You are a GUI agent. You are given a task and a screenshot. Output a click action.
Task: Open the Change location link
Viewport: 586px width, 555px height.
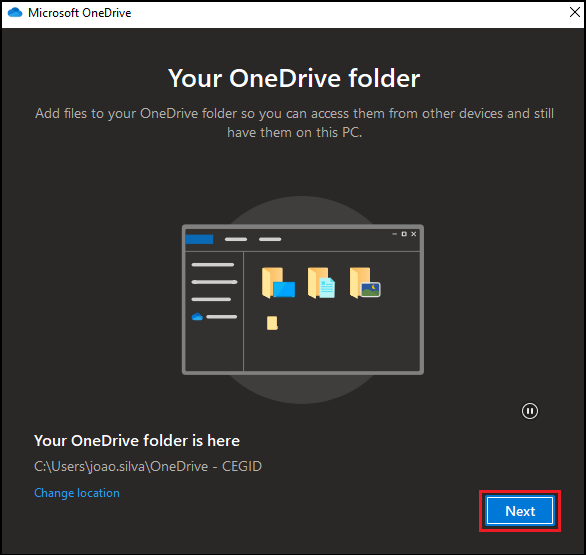(x=77, y=493)
